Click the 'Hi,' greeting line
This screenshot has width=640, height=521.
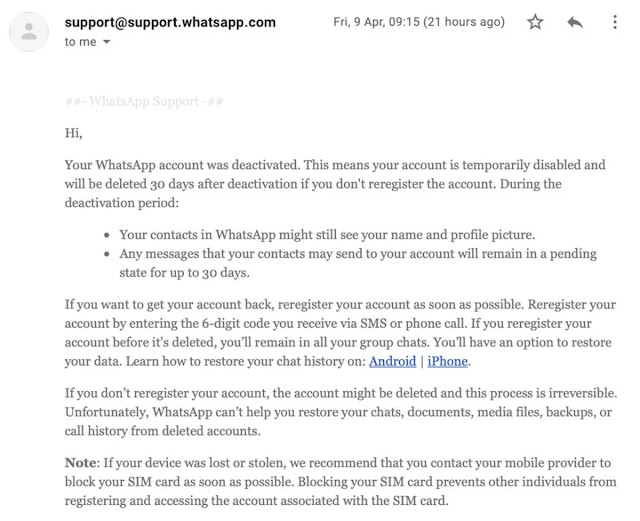(73, 133)
